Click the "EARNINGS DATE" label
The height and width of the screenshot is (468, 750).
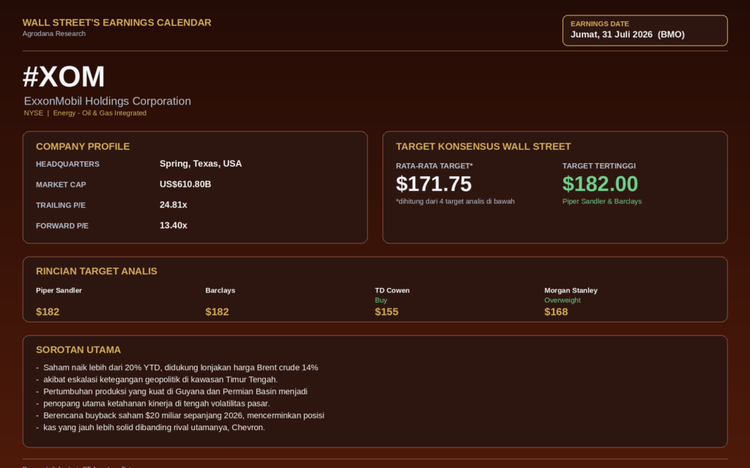(x=599, y=23)
